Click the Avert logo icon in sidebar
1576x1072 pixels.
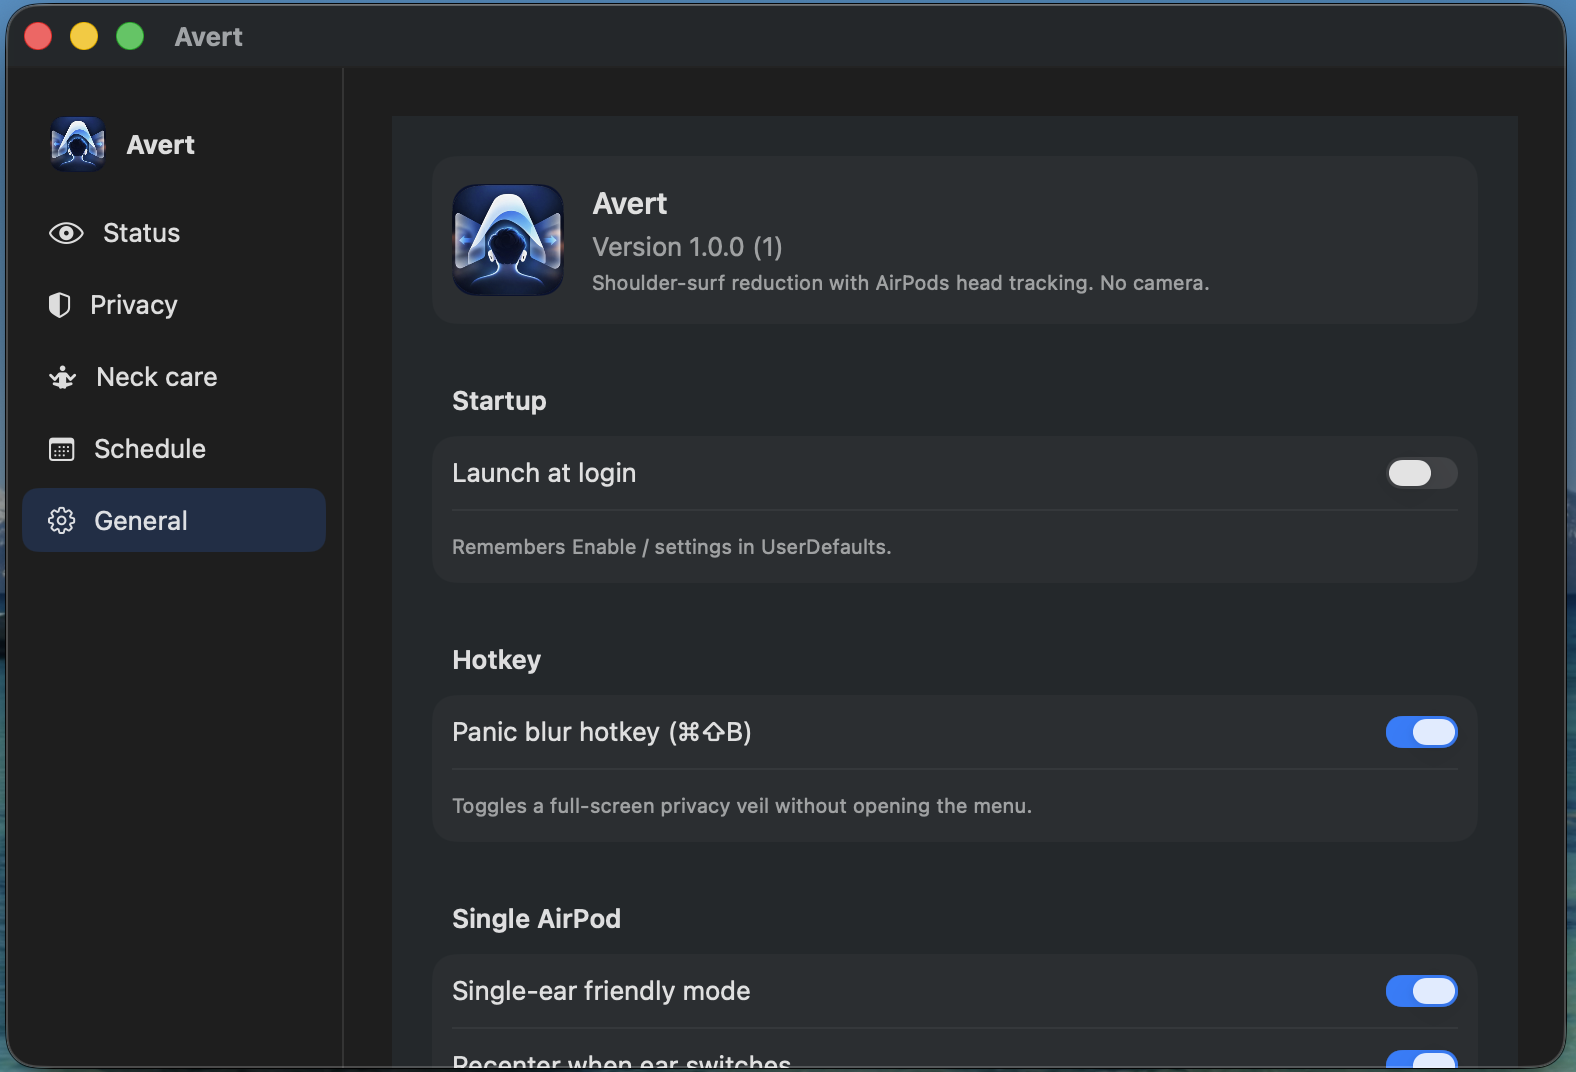(x=78, y=145)
